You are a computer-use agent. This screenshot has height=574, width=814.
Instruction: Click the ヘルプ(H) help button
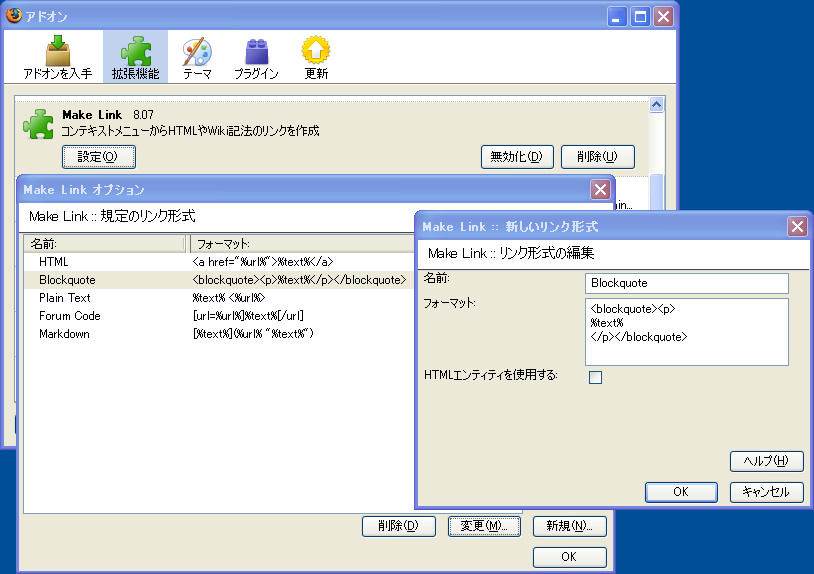767,461
